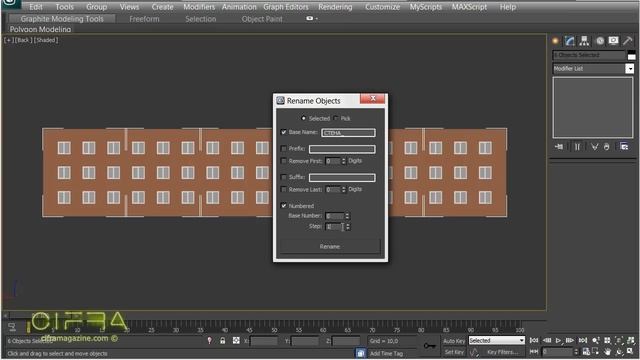Click Zoom Extents All Selected icon
The image size is (640, 360).
(631, 340)
